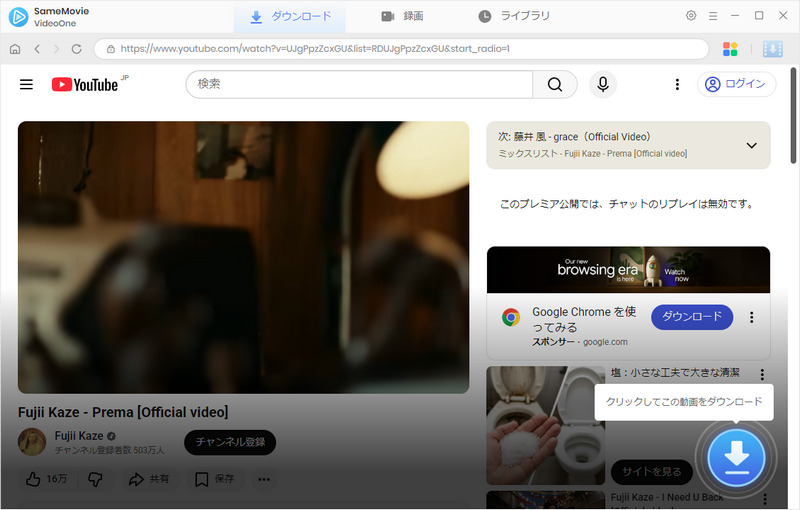Reload the current page
The height and width of the screenshot is (510, 800).
coord(77,49)
